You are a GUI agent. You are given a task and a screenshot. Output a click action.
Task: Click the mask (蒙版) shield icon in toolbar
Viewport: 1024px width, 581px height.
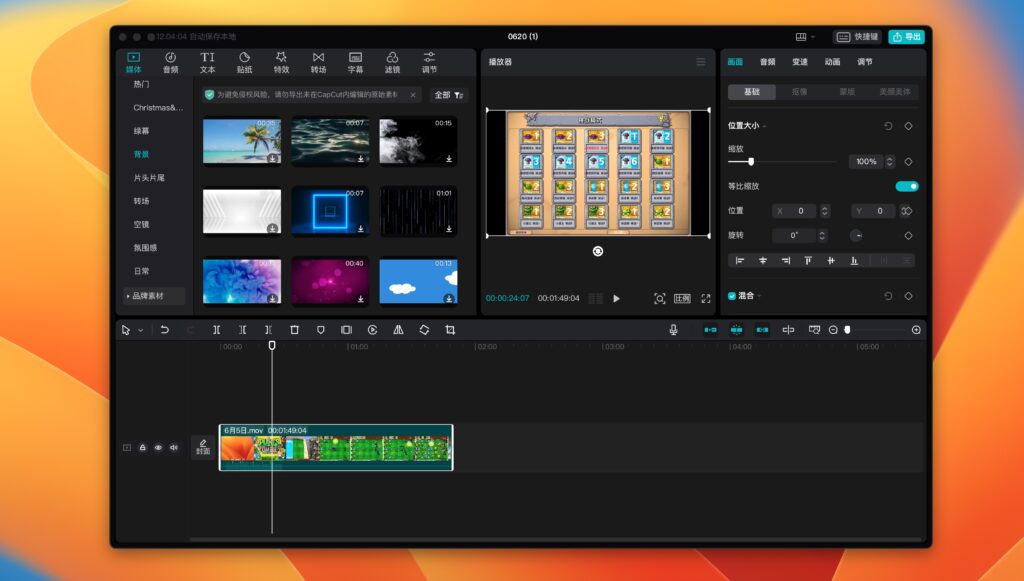pyautogui.click(x=319, y=329)
